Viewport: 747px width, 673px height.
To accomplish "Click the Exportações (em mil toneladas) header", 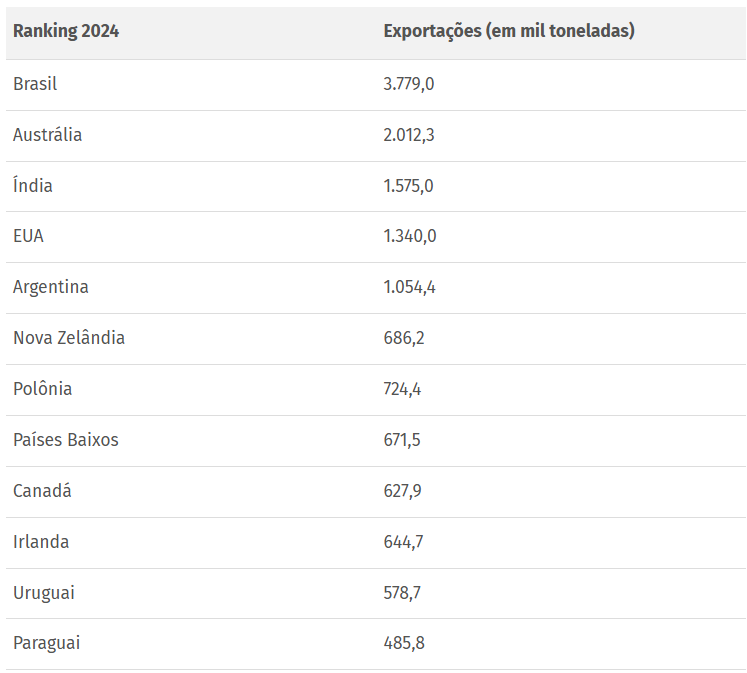I will [509, 31].
